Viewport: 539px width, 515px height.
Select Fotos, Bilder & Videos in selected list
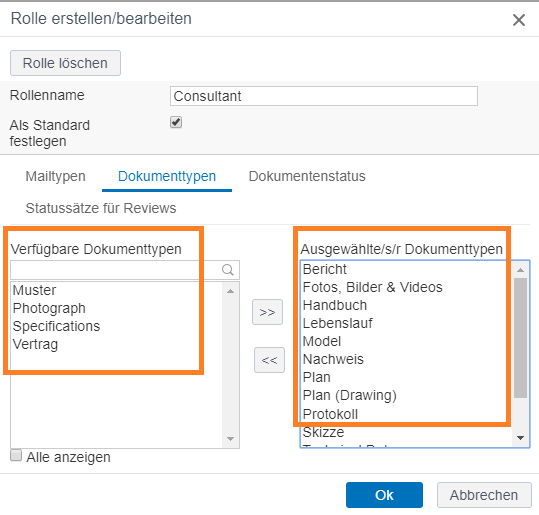(373, 287)
